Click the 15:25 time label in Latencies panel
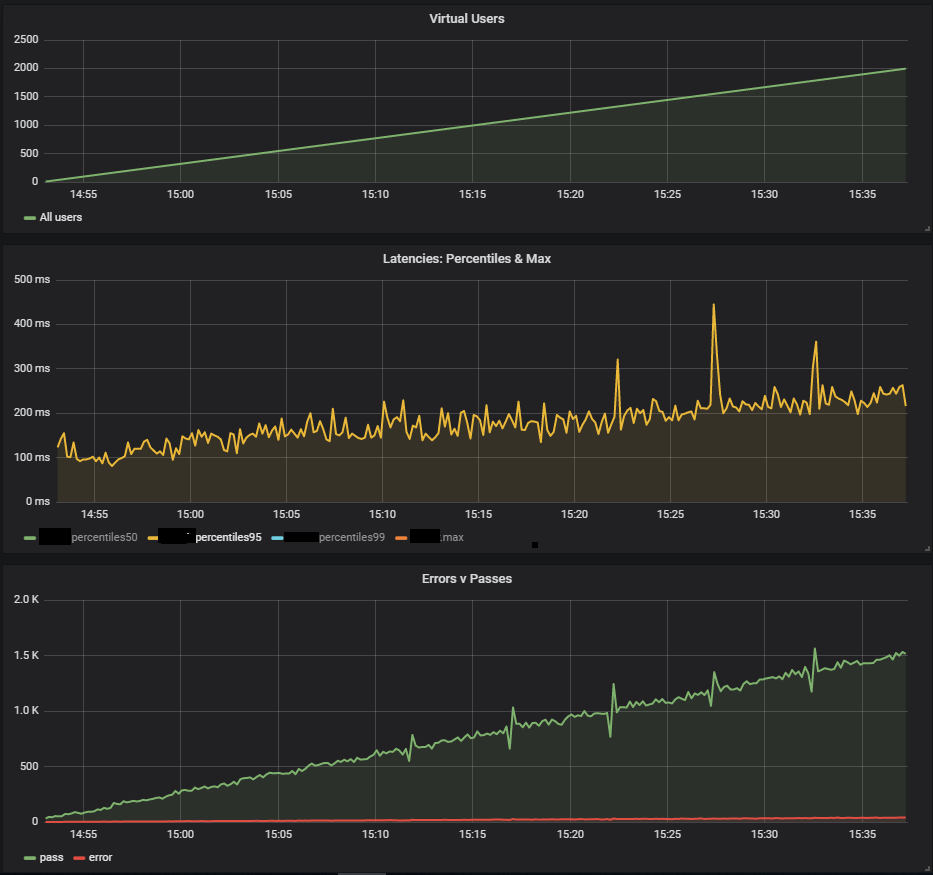Image resolution: width=933 pixels, height=875 pixels. pos(670,515)
